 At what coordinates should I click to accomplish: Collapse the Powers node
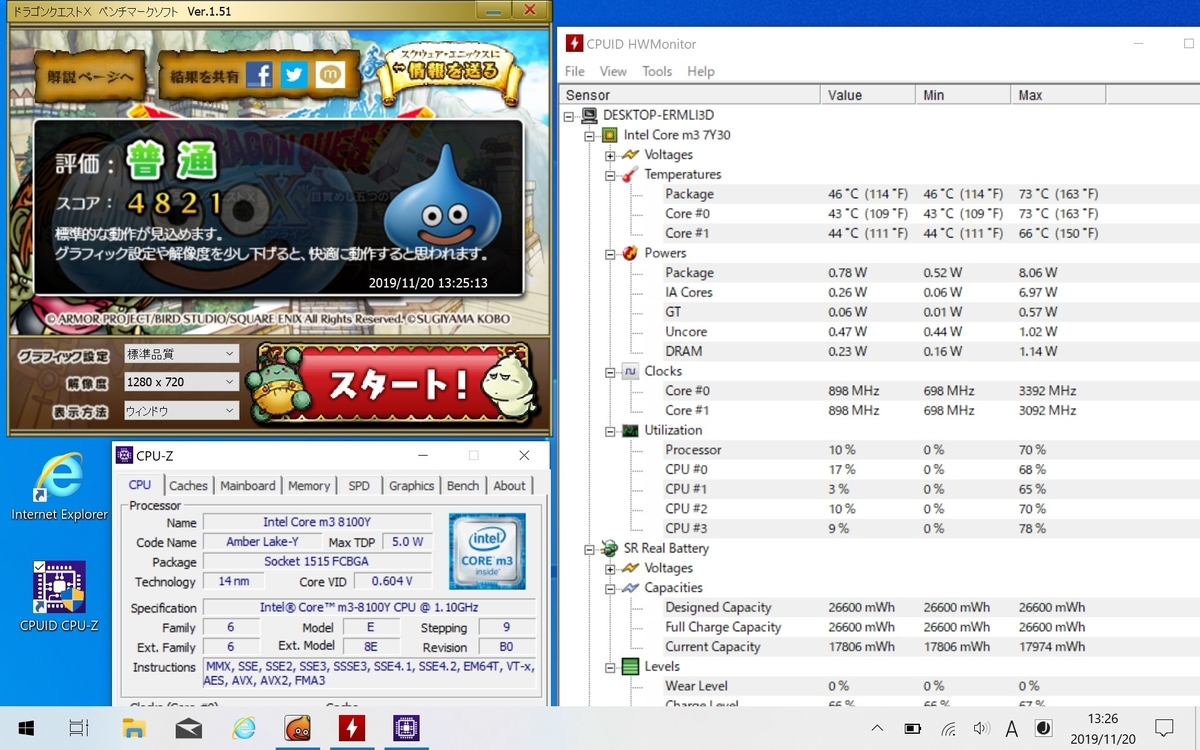610,254
